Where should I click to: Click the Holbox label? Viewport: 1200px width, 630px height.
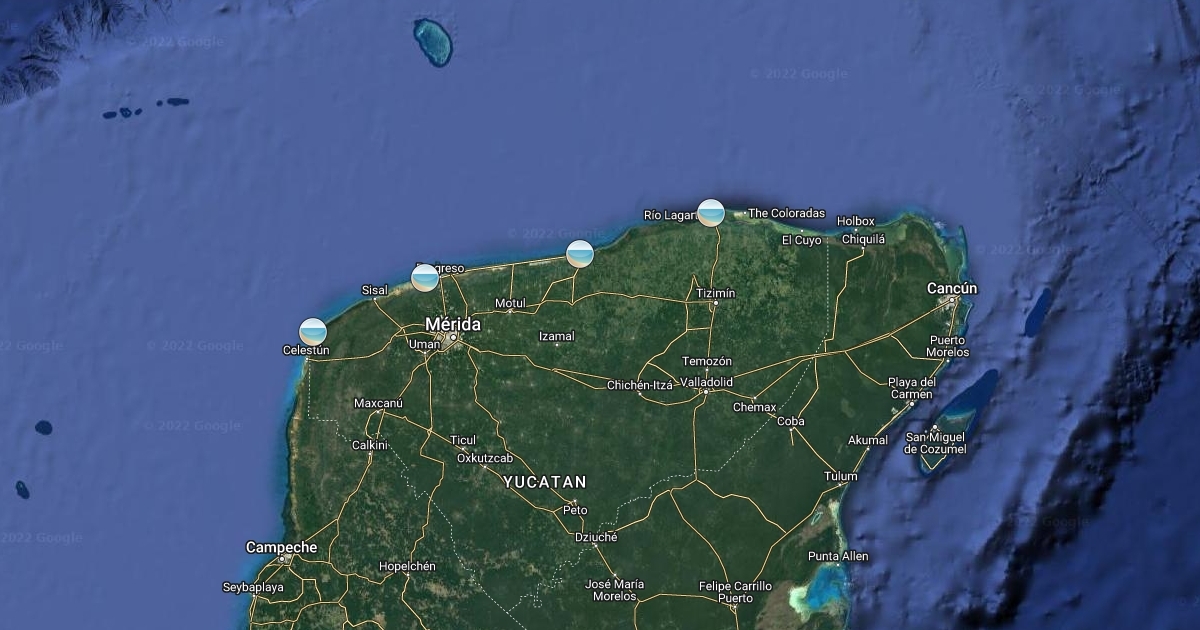[x=856, y=221]
